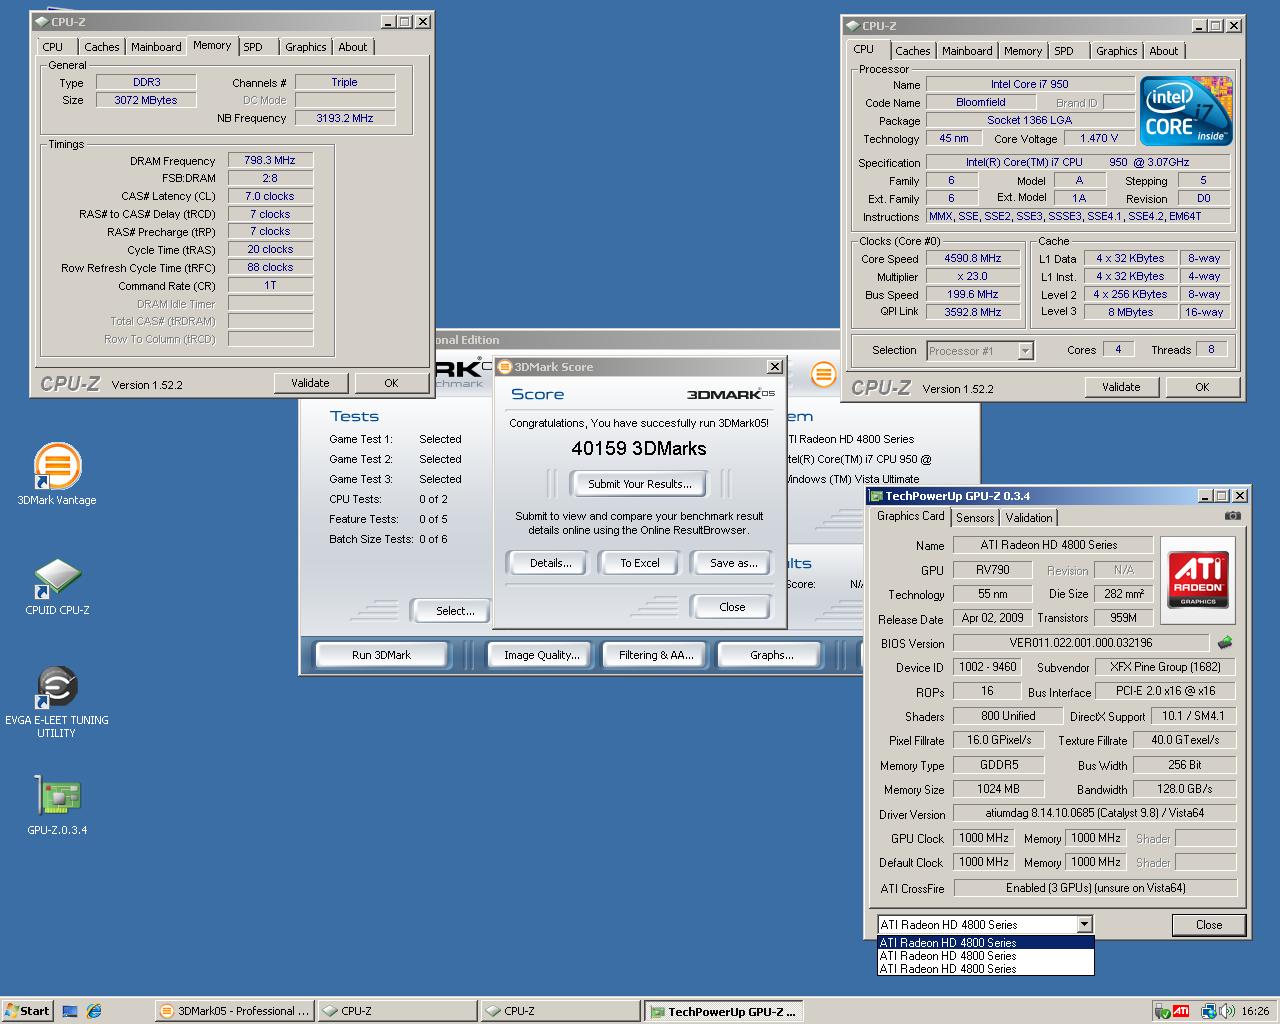Click Validate in the right CPU-Z window
Viewport: 1280px width, 1024px height.
(x=1121, y=387)
